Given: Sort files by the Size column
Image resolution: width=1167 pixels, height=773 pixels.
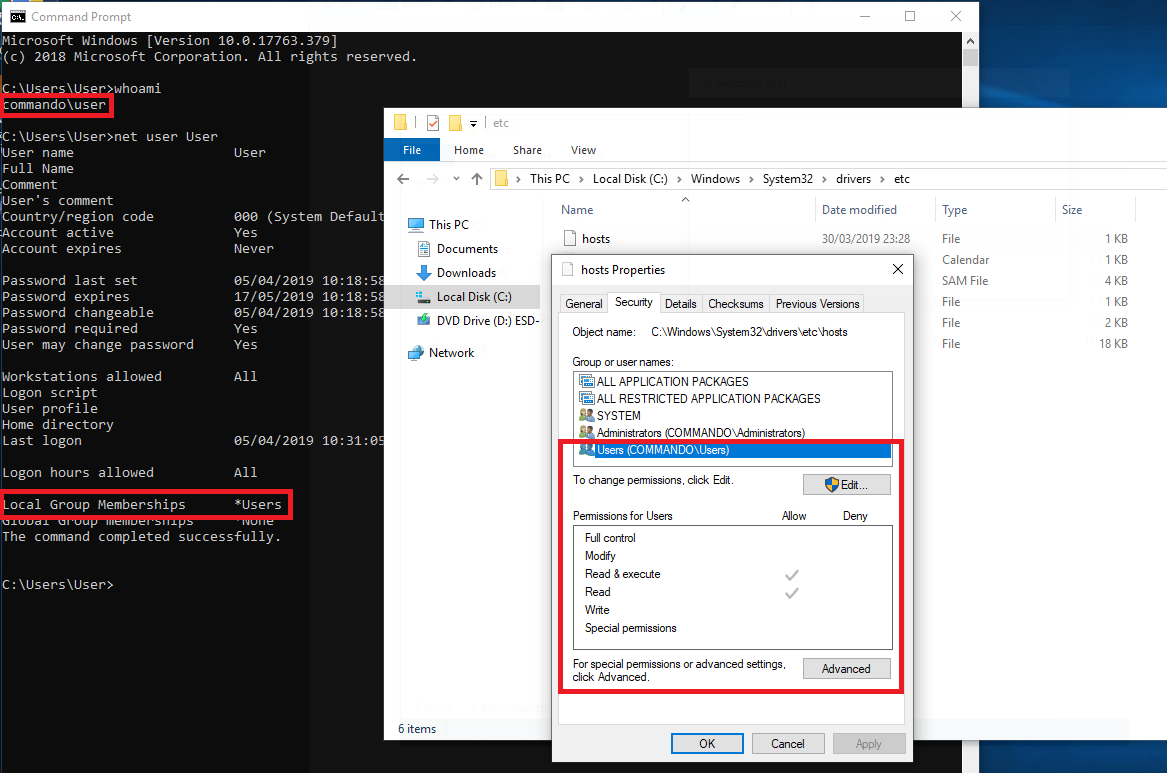Looking at the screenshot, I should tap(1072, 210).
